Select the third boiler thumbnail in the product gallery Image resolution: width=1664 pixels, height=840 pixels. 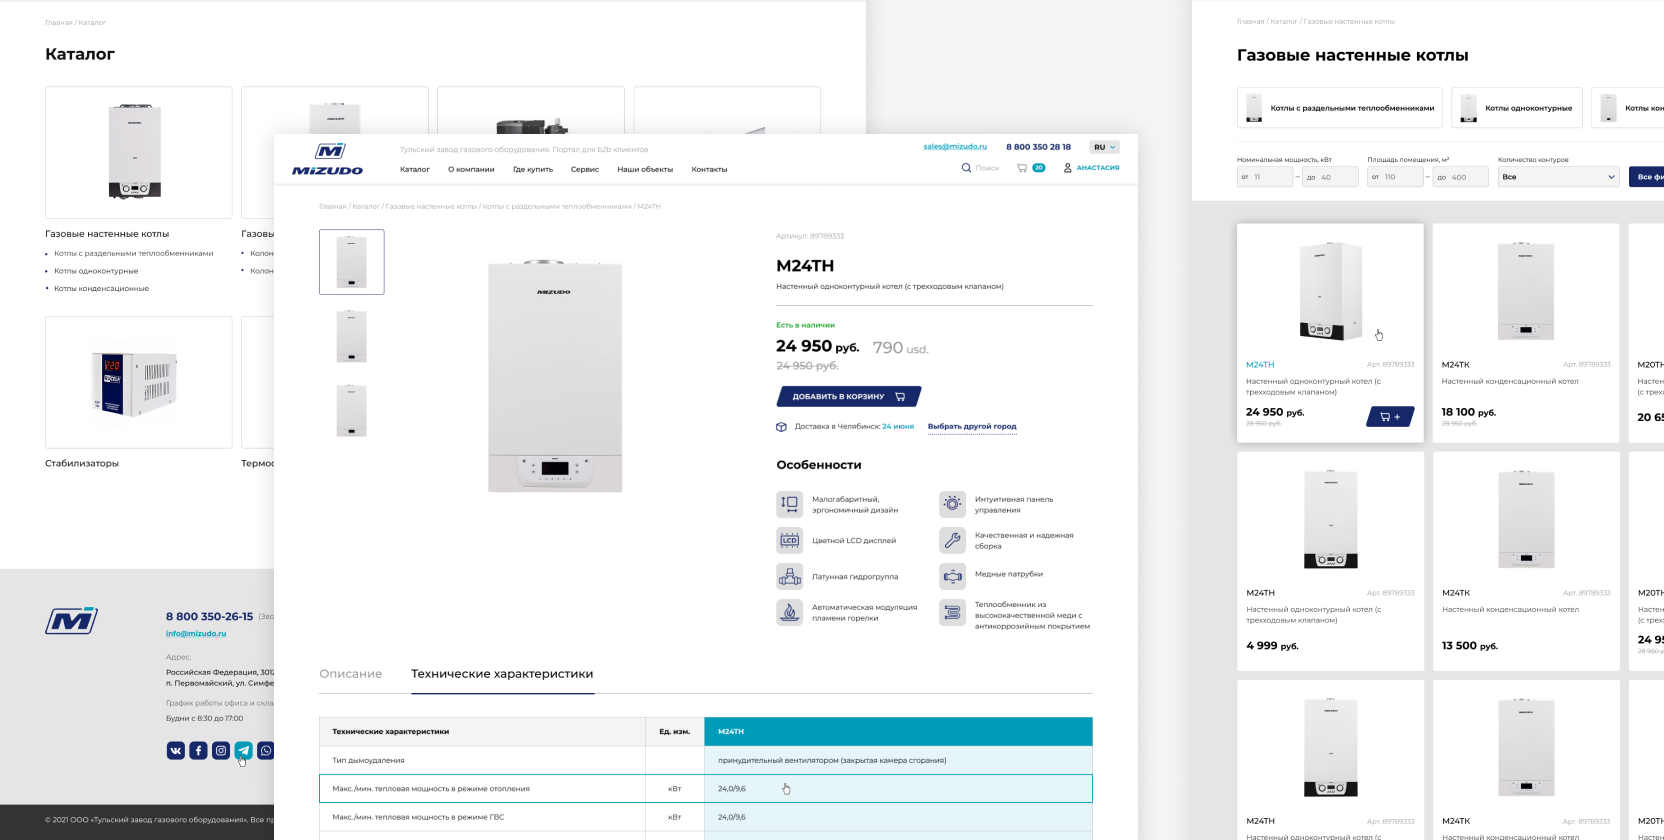click(351, 410)
